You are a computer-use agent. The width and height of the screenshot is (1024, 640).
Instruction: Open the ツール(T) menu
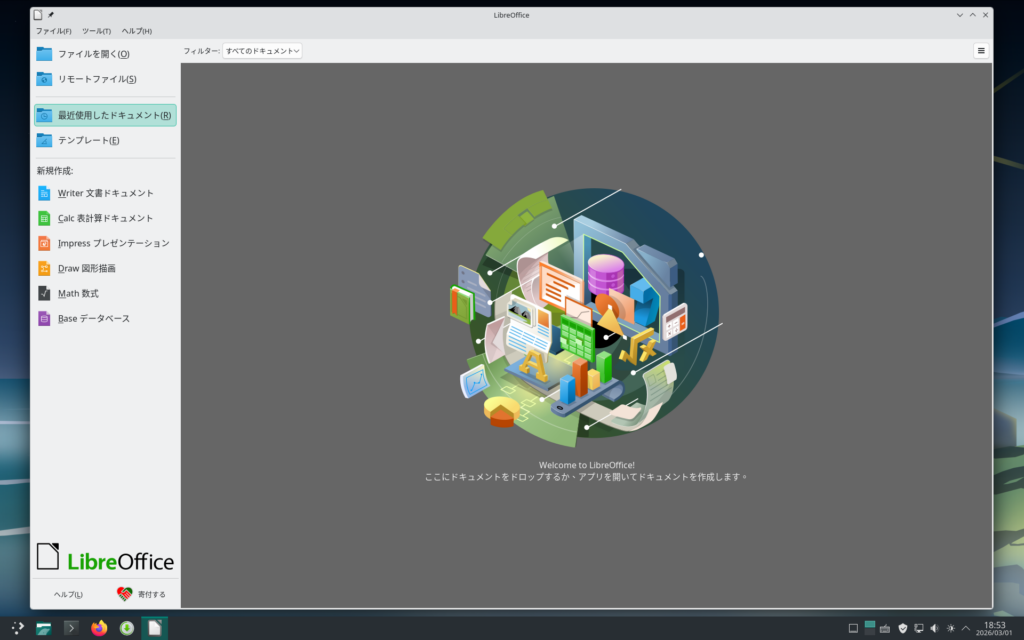(x=96, y=31)
